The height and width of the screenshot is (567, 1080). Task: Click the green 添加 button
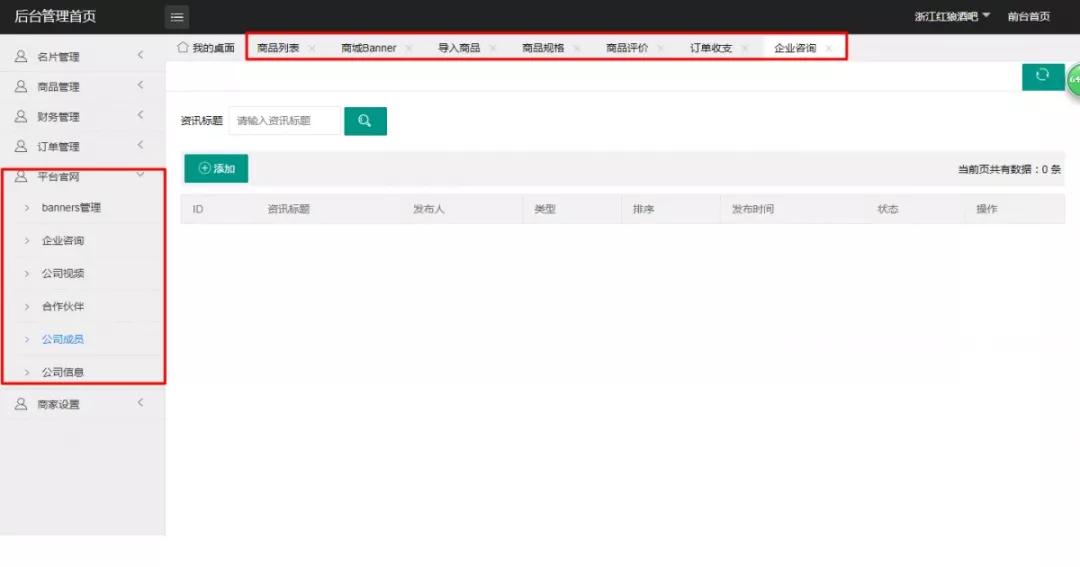[x=216, y=169]
